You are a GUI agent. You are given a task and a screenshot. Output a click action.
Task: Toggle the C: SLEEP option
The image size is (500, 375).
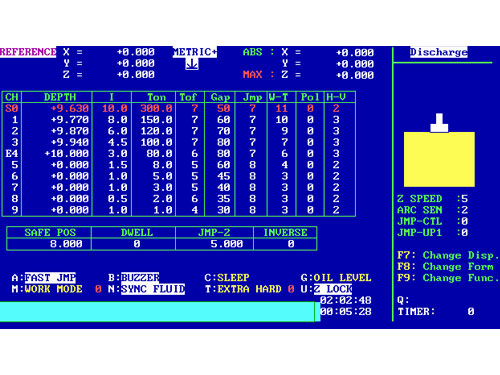[x=227, y=278]
